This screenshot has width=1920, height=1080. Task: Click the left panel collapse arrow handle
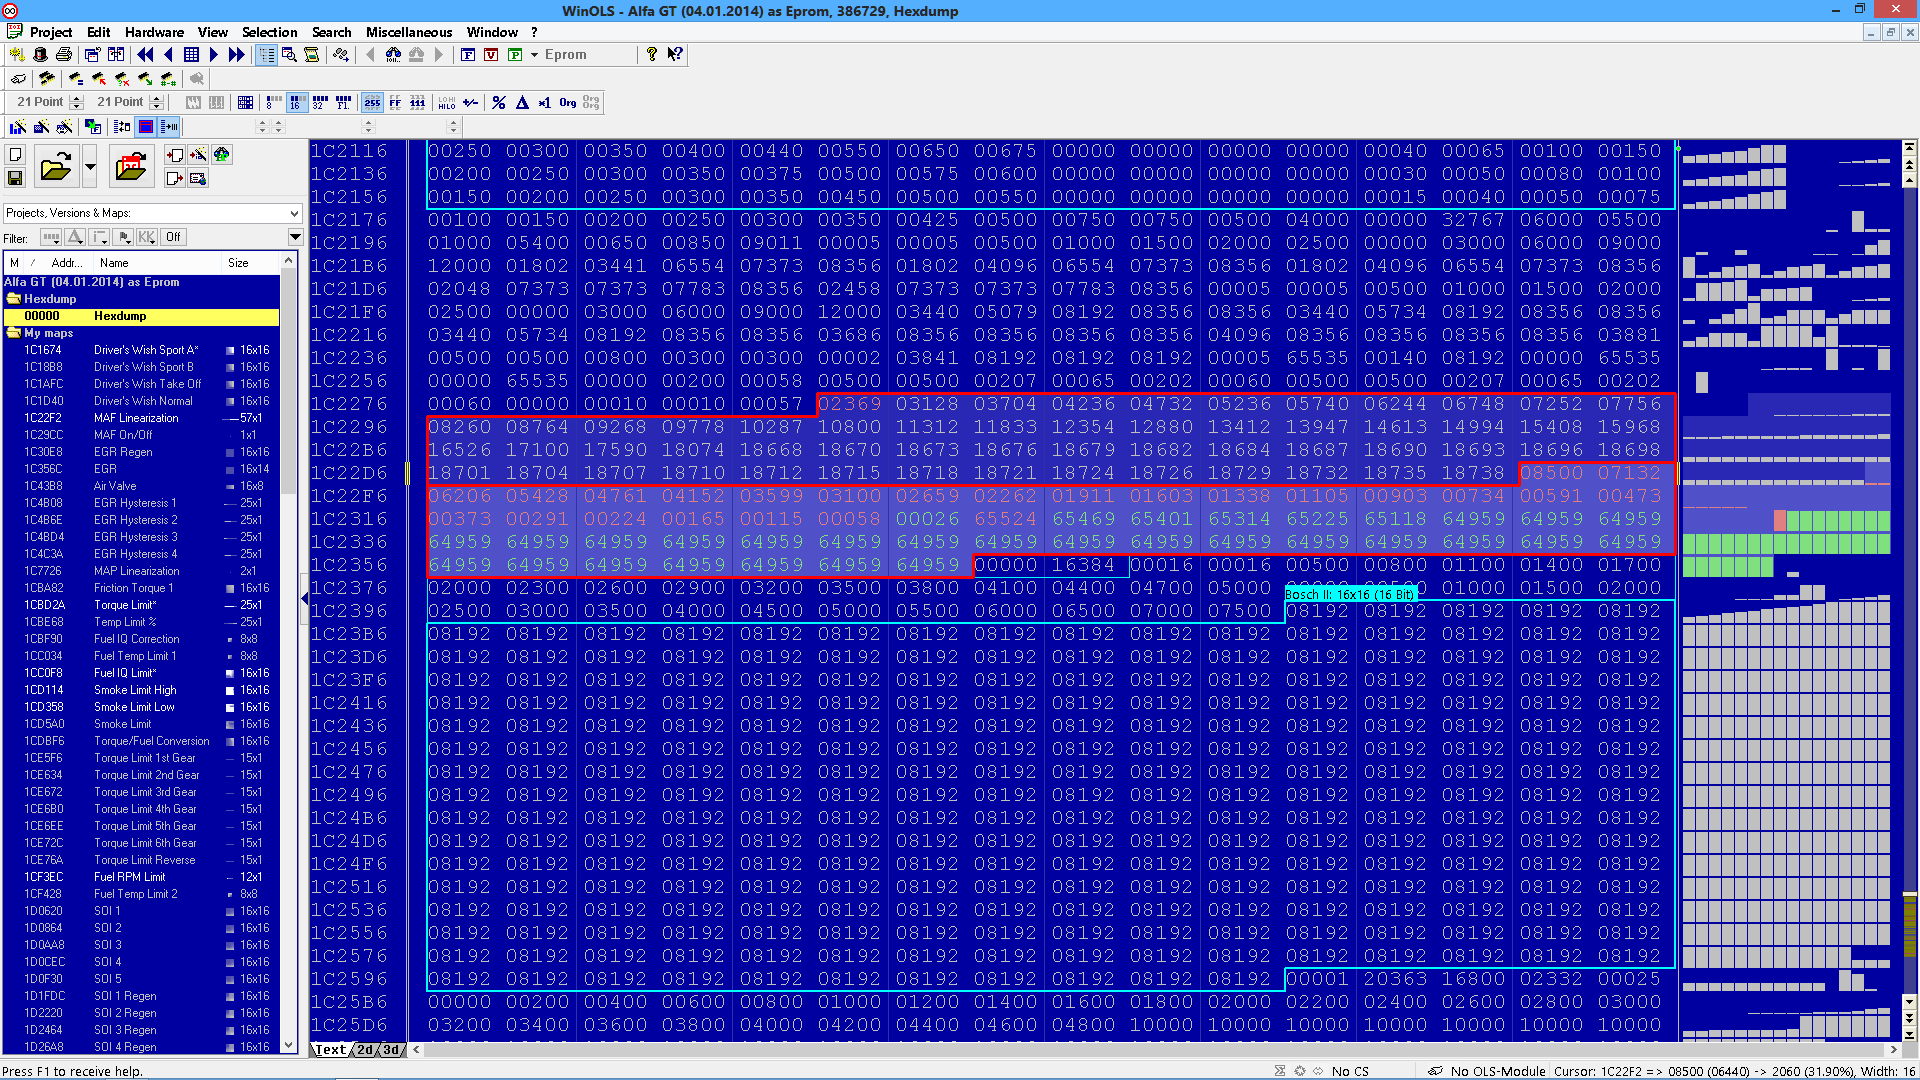[x=304, y=598]
